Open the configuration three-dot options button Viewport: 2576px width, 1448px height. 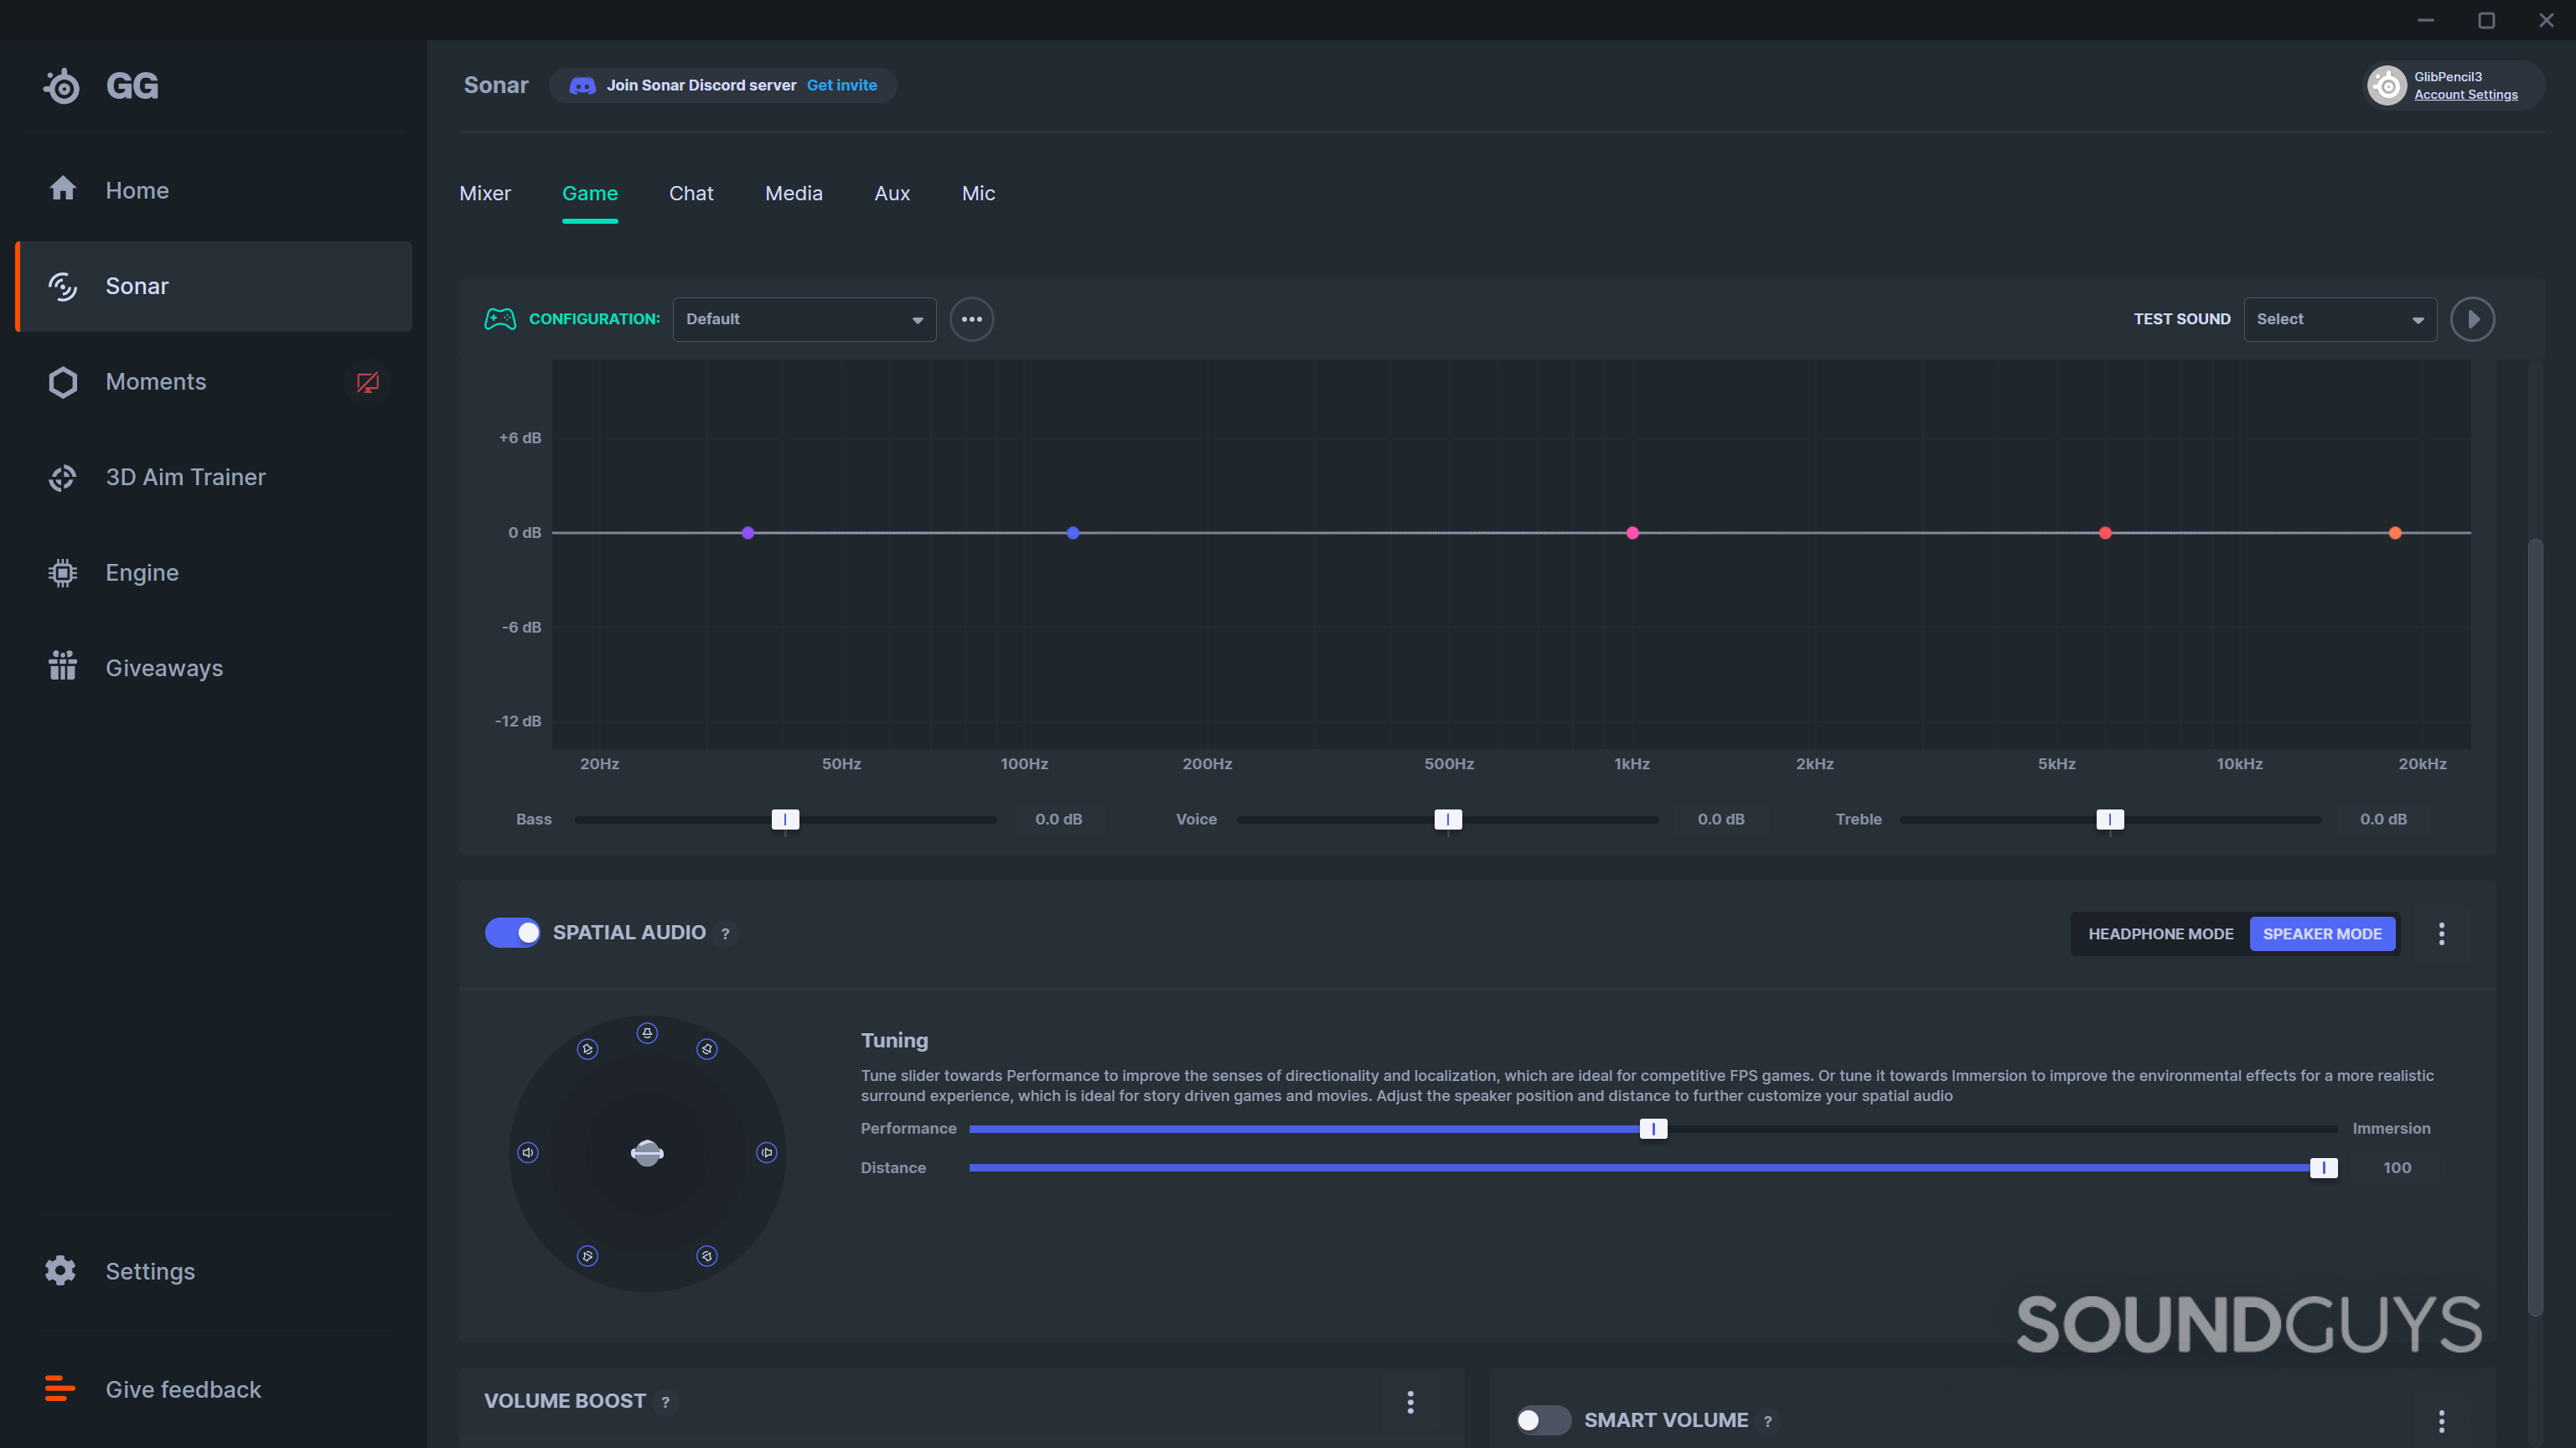pos(972,320)
